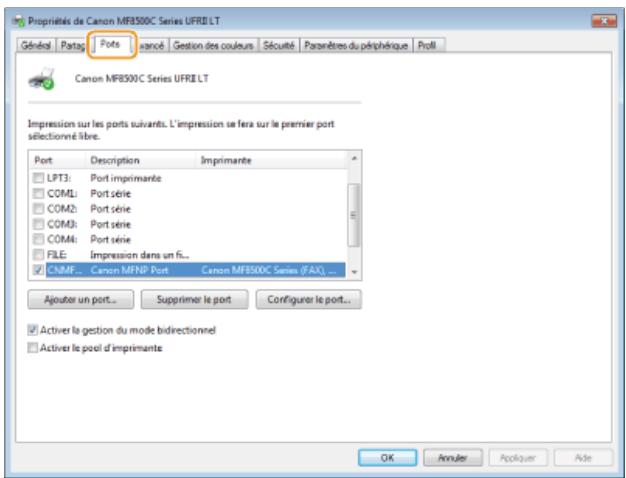Click 'Canon MF8500C Series (FAX)' printer cell

(269, 270)
